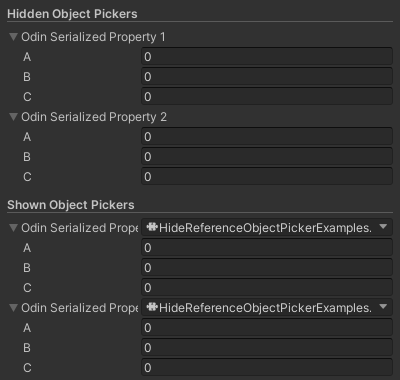Click puzzle icon in second object picker
The width and height of the screenshot is (400, 380).
click(152, 307)
